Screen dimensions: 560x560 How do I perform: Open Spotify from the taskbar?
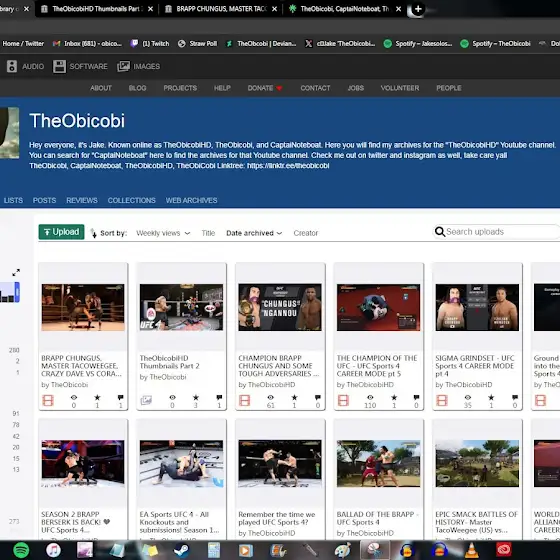coord(21,550)
